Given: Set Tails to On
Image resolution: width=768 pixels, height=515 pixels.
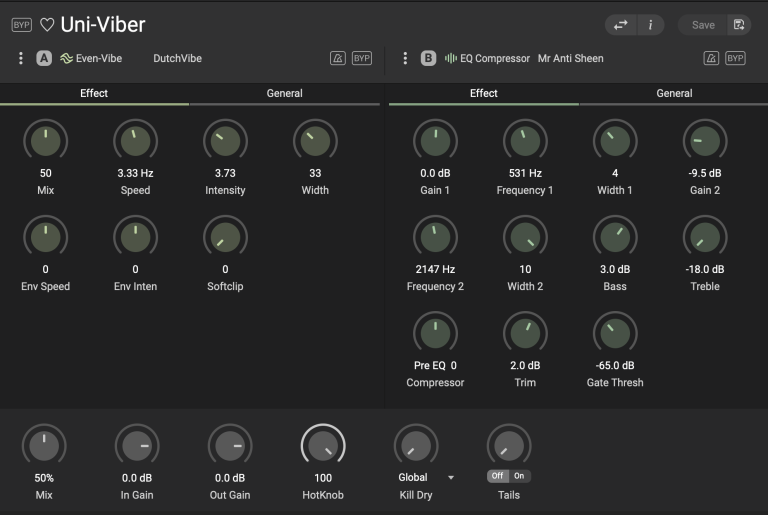Looking at the screenshot, I should [519, 476].
